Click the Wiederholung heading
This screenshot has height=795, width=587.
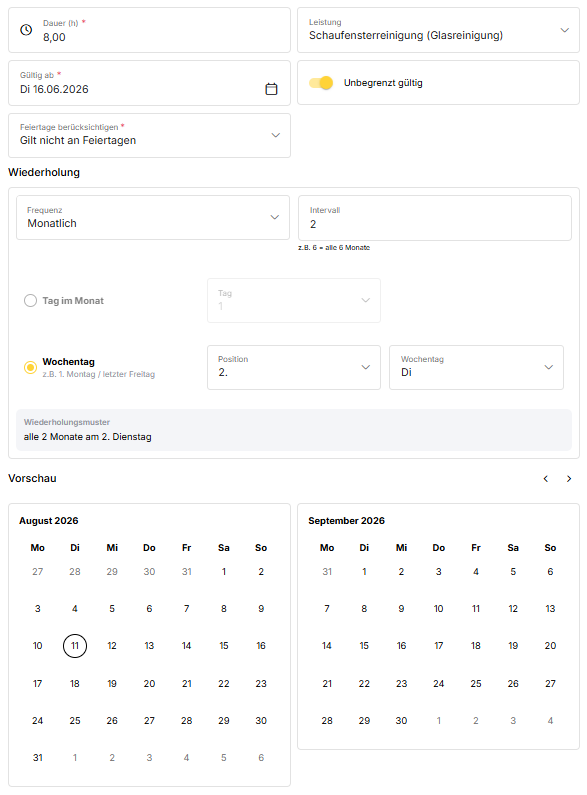tap(44, 172)
